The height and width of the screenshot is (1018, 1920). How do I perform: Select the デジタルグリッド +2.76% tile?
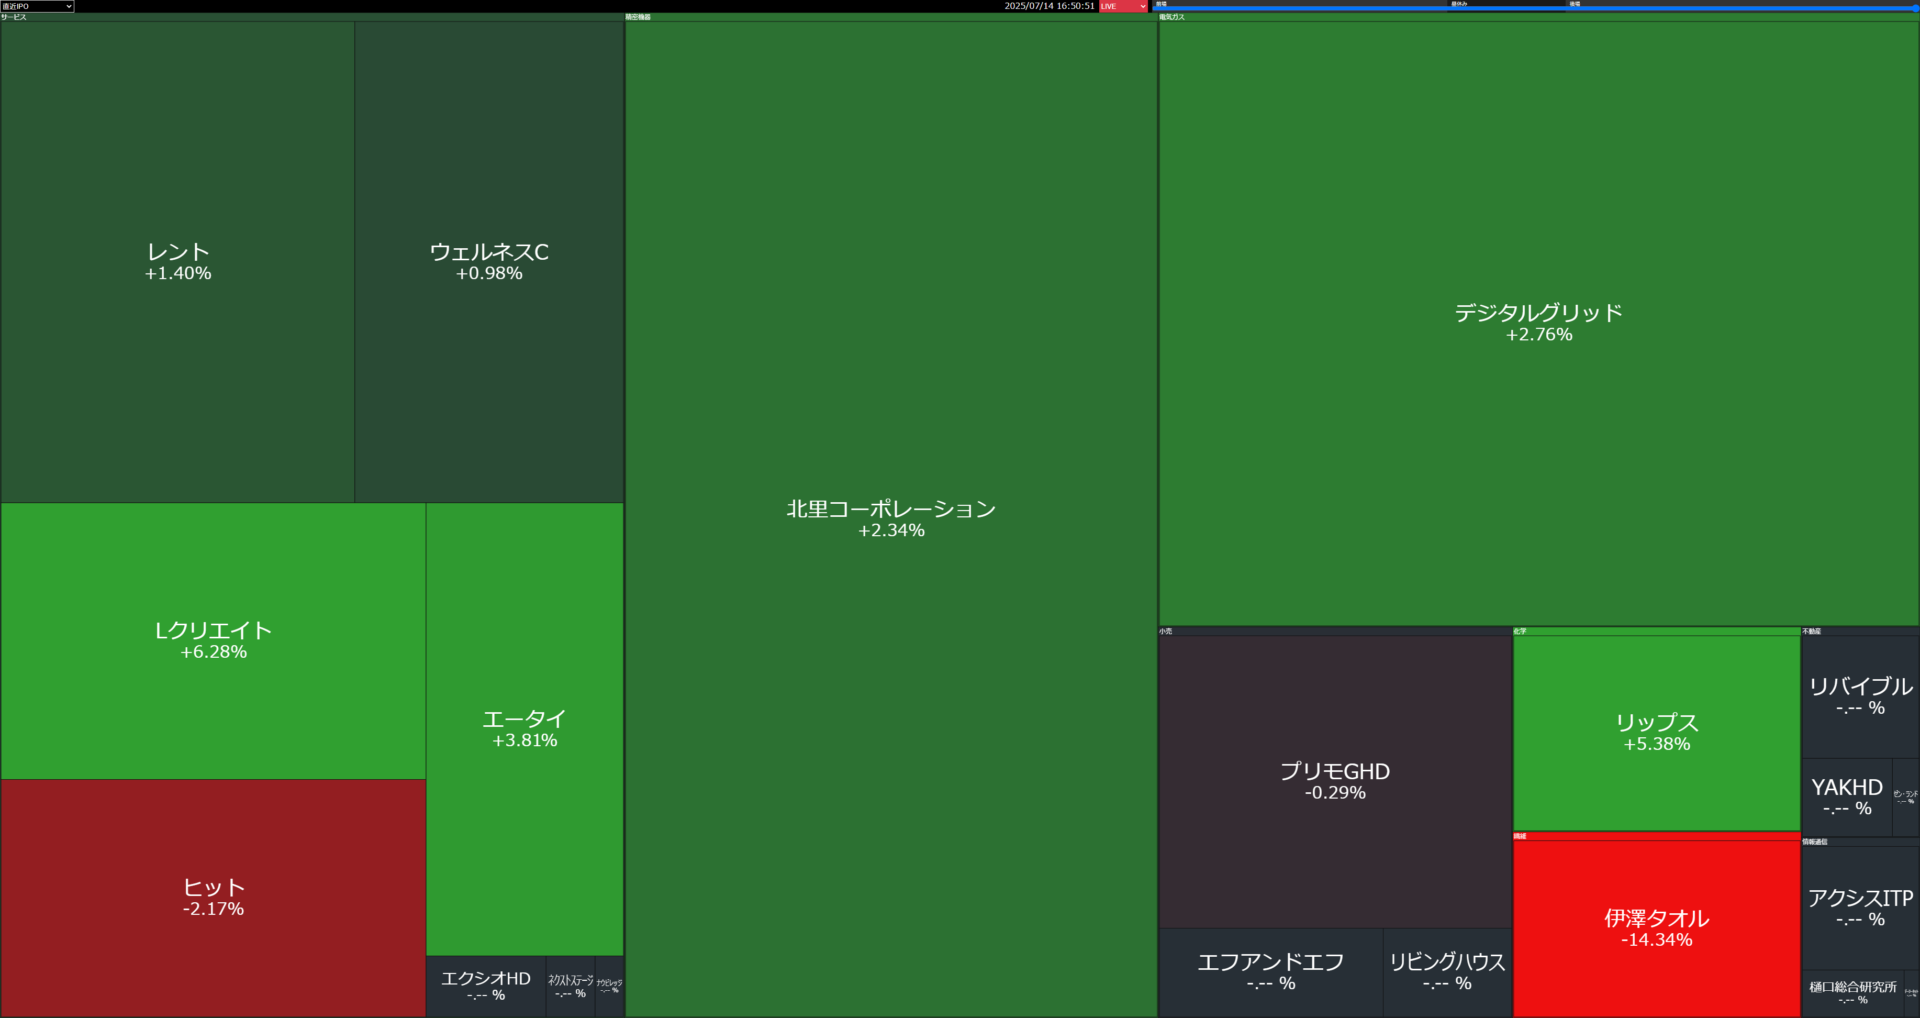(1539, 323)
